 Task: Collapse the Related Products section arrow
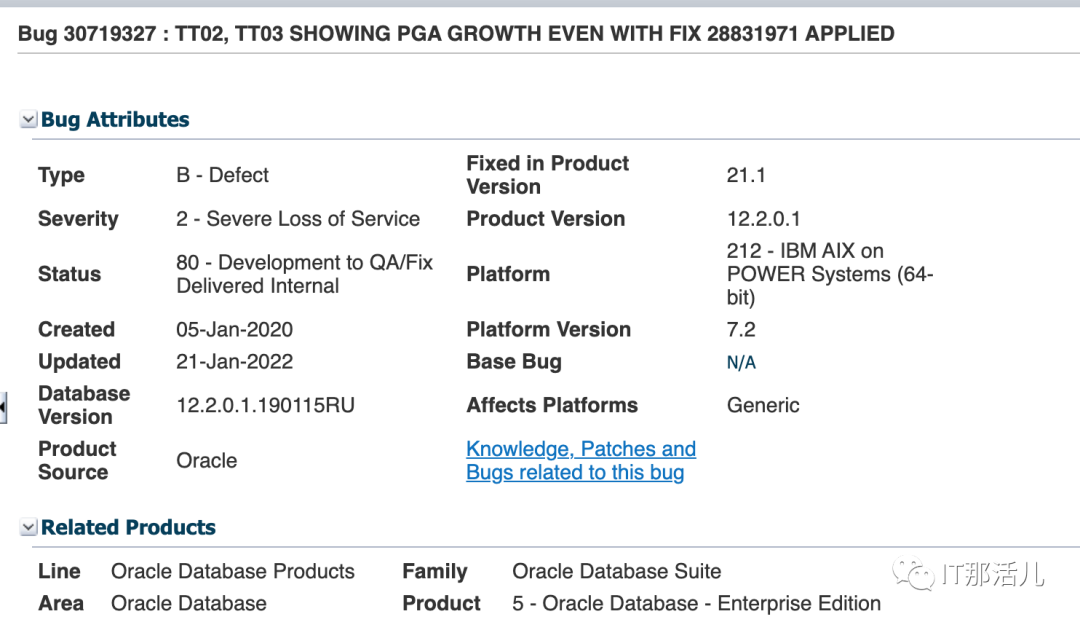click(28, 528)
